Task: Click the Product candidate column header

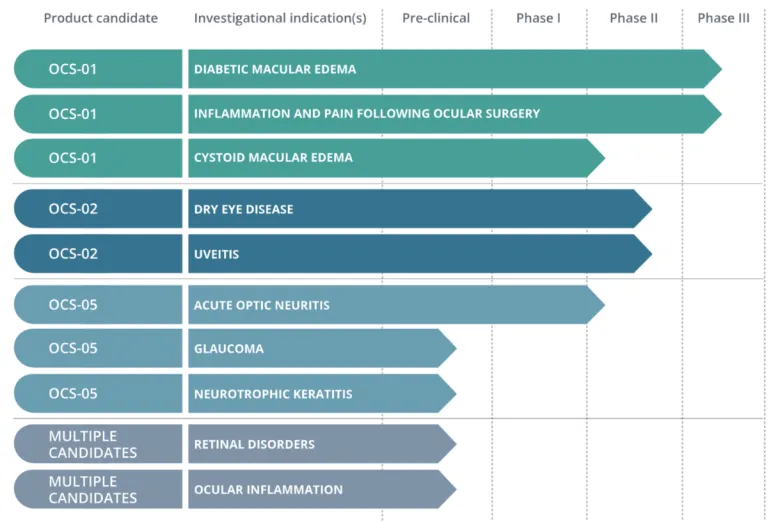Action: pos(100,18)
